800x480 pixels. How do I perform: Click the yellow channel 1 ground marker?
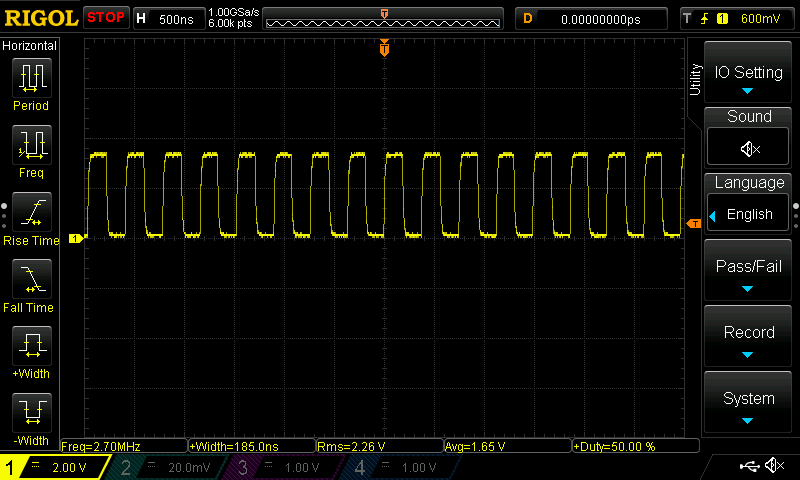76,238
